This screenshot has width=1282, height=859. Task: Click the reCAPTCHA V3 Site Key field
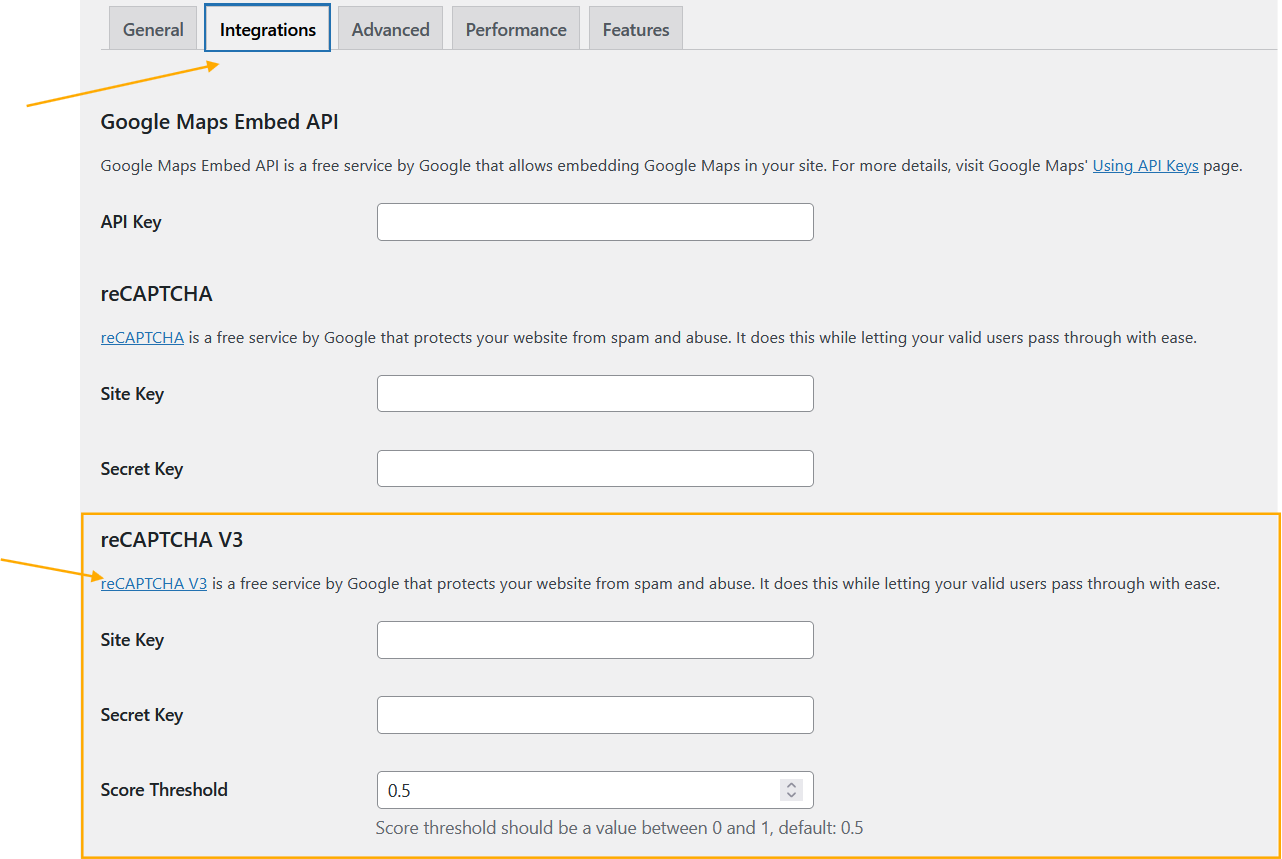[x=595, y=640]
